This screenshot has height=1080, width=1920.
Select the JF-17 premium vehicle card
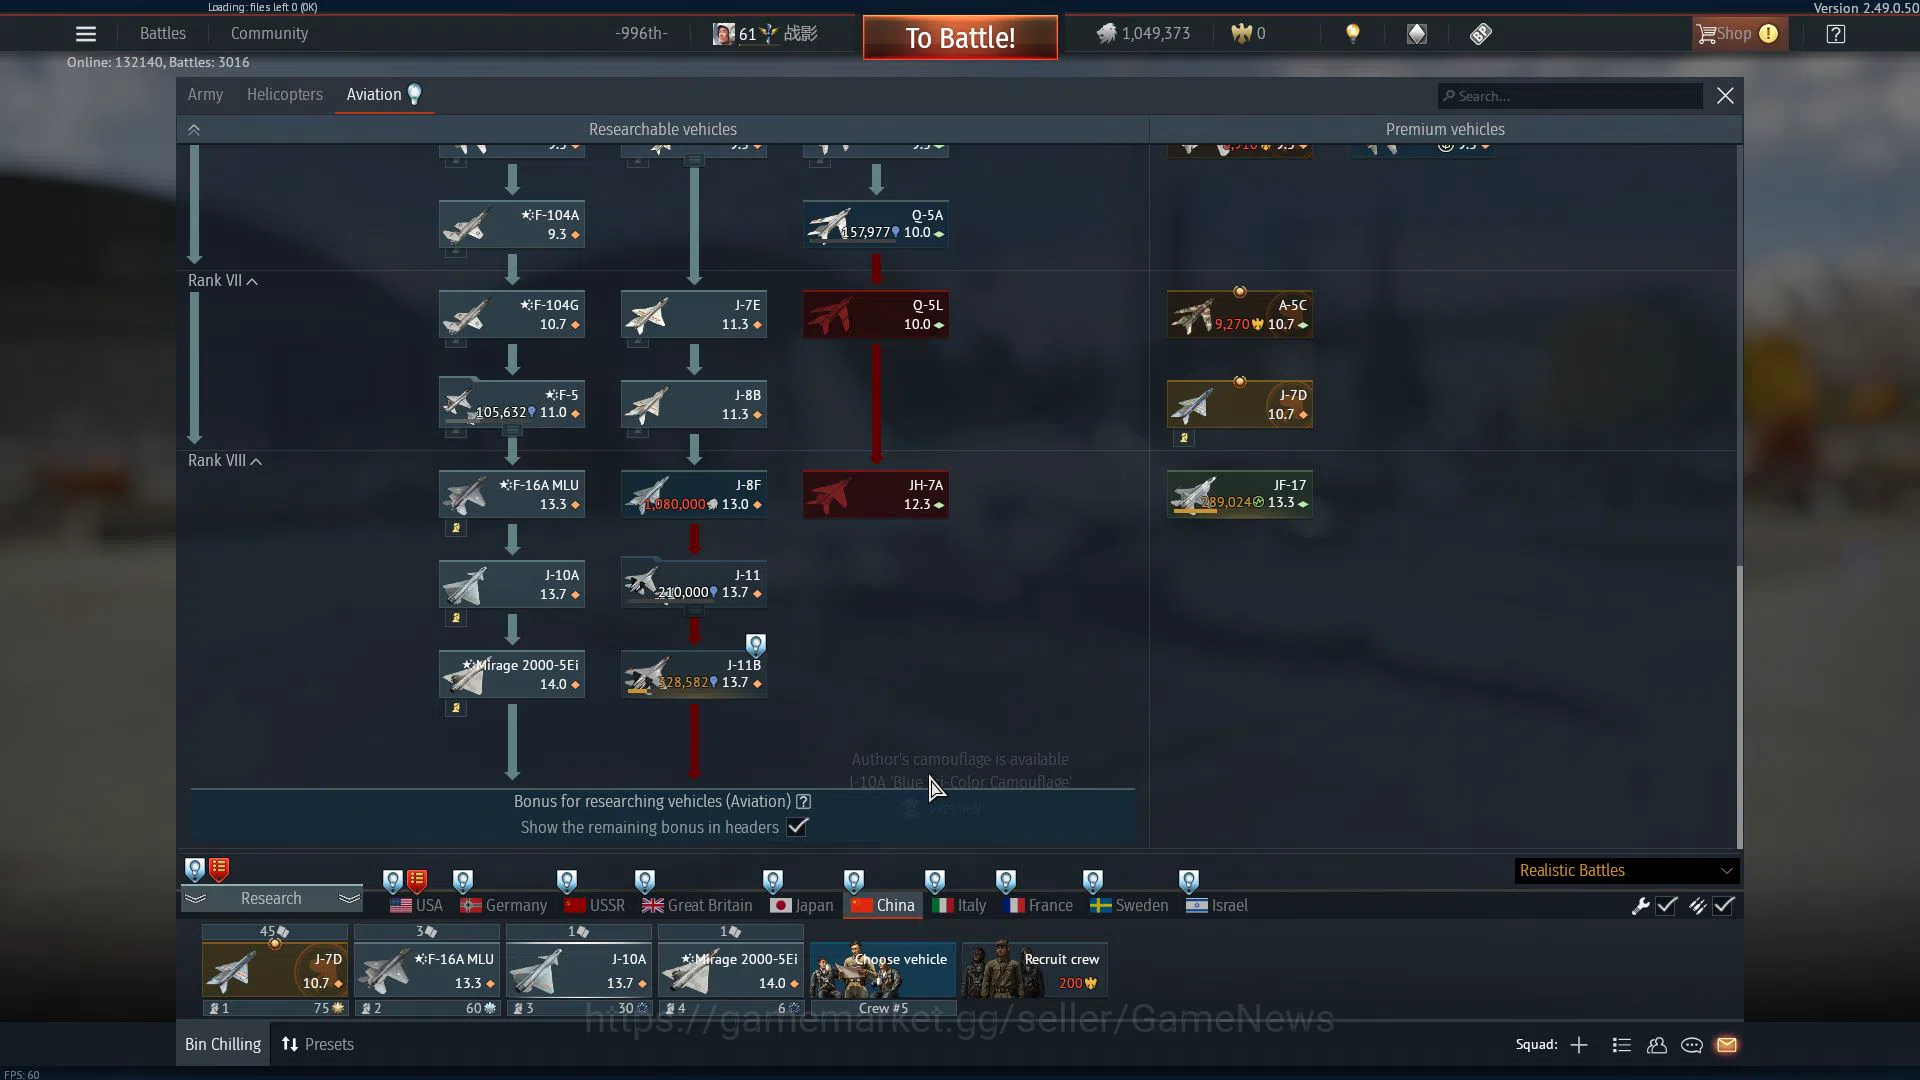click(1240, 494)
